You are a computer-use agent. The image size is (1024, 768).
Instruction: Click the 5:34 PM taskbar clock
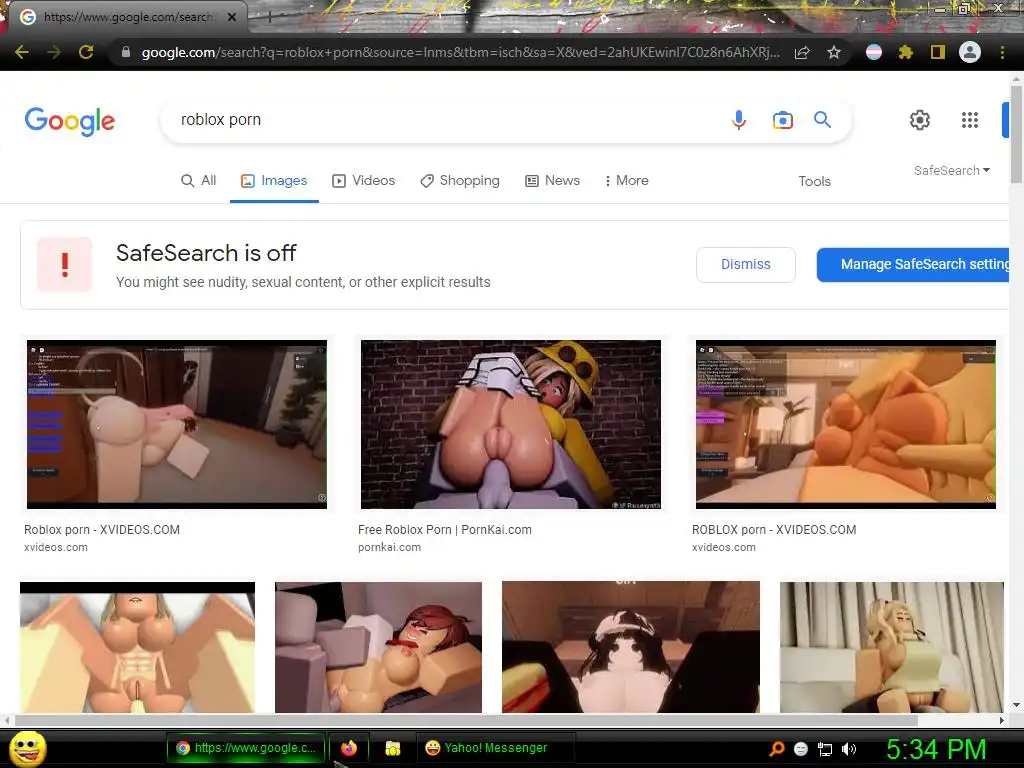pyautogui.click(x=936, y=749)
